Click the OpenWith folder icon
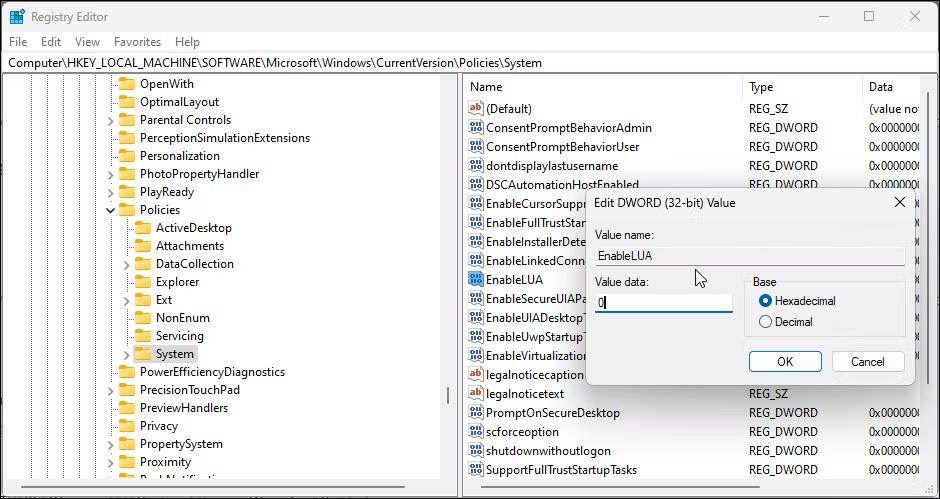Viewport: 940px width, 499px height. click(x=126, y=84)
